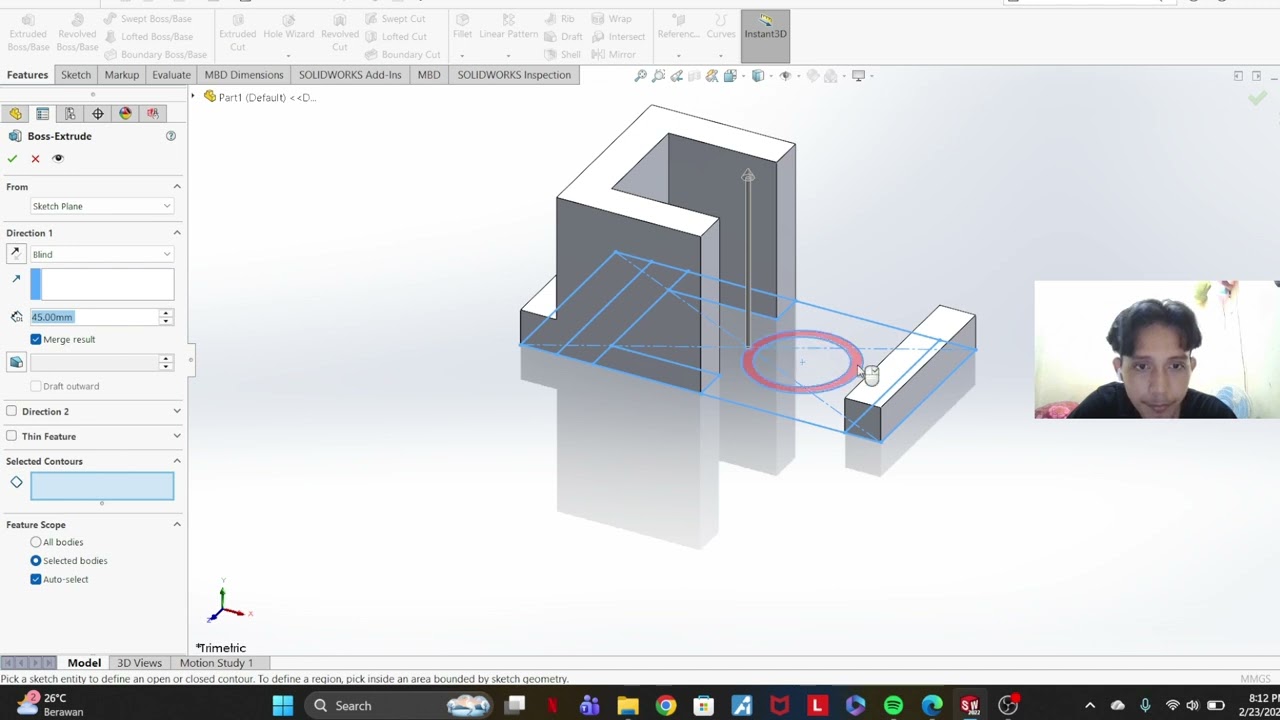1280x720 pixels.
Task: Choose Selected bodies radio button
Action: (36, 561)
